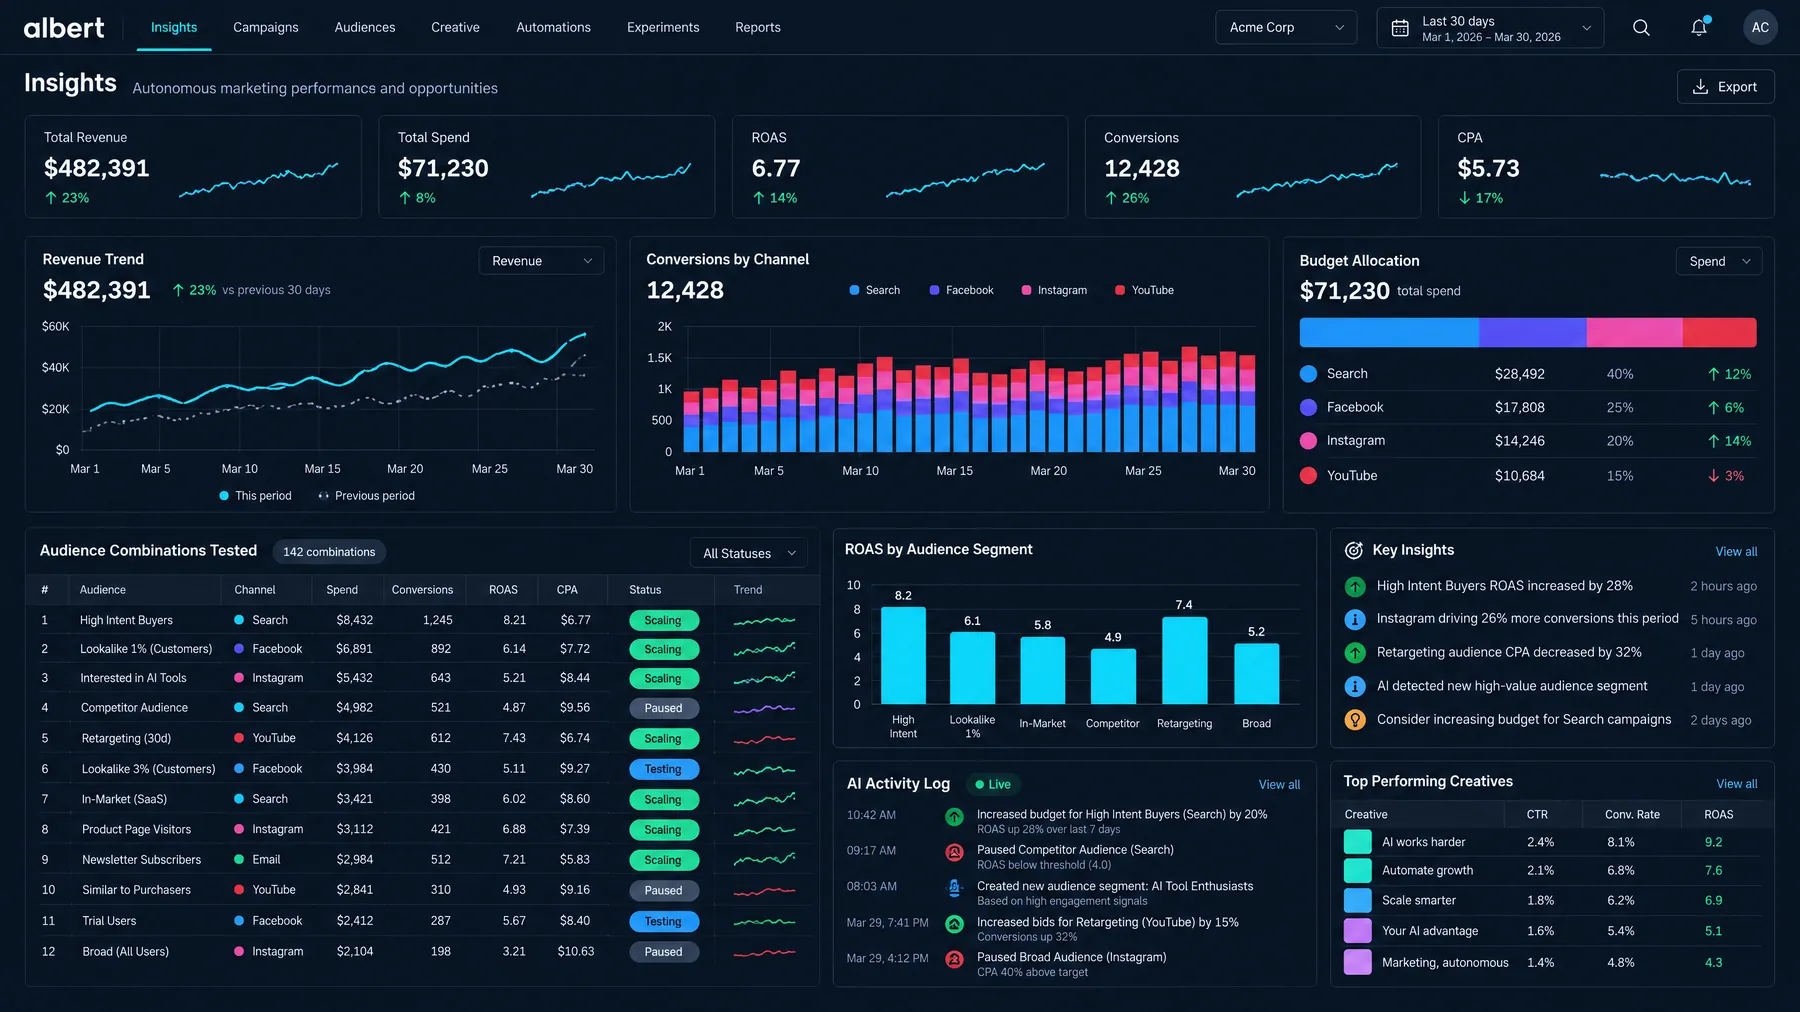Click the Instagram segment of budget bar
Image resolution: width=1800 pixels, height=1012 pixels.
coord(1634,332)
